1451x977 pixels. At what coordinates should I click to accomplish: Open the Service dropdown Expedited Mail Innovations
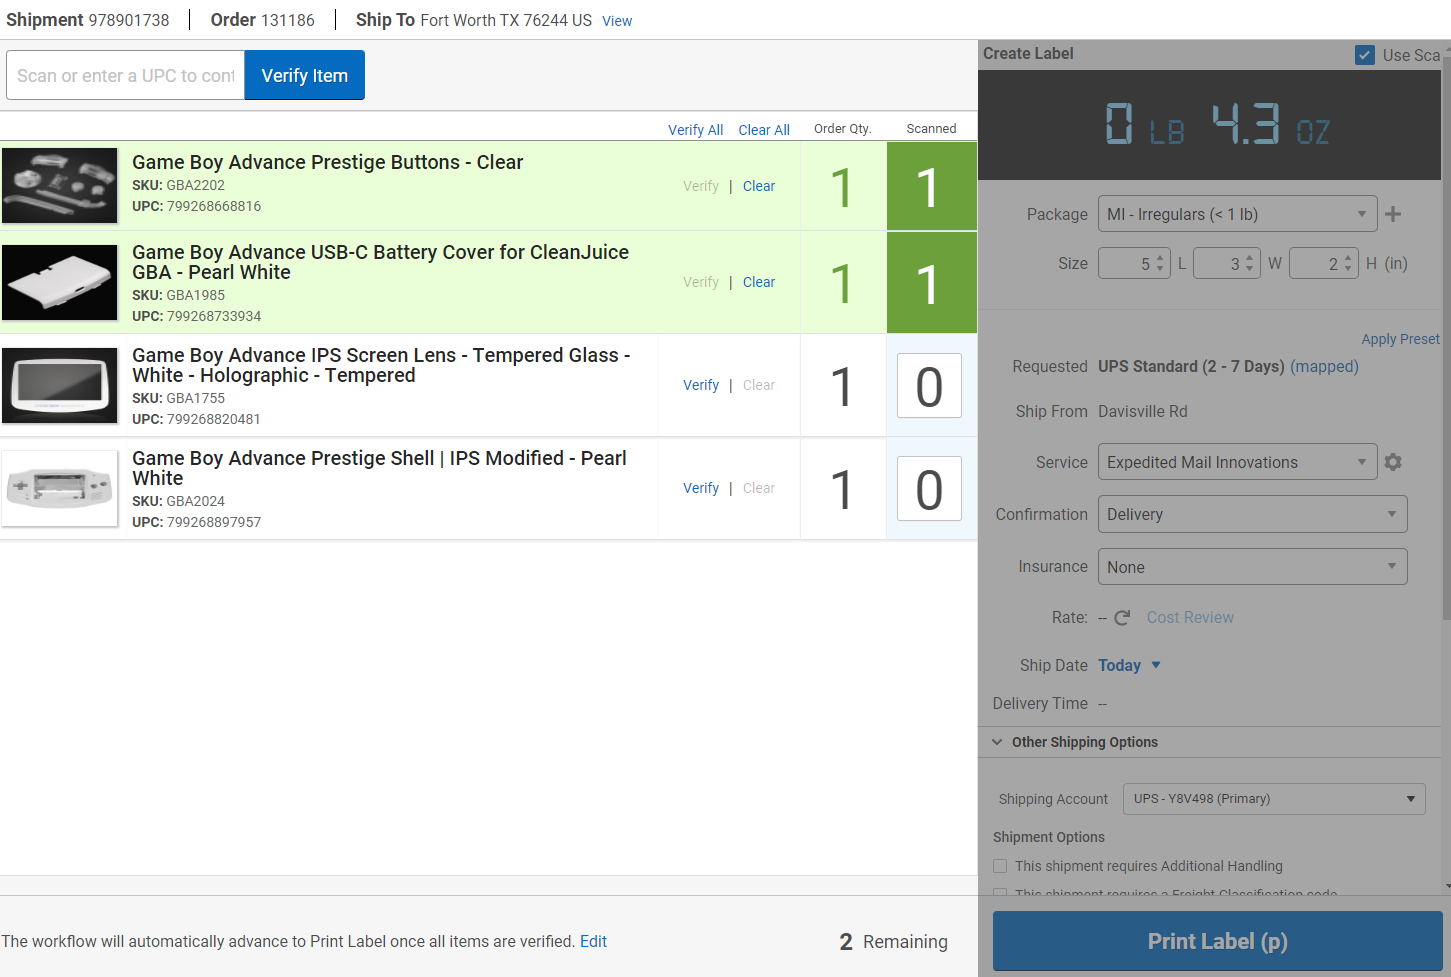point(1237,462)
